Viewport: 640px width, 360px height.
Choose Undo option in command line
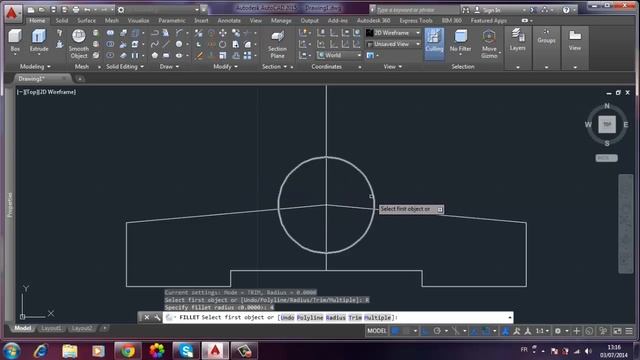tap(287, 318)
